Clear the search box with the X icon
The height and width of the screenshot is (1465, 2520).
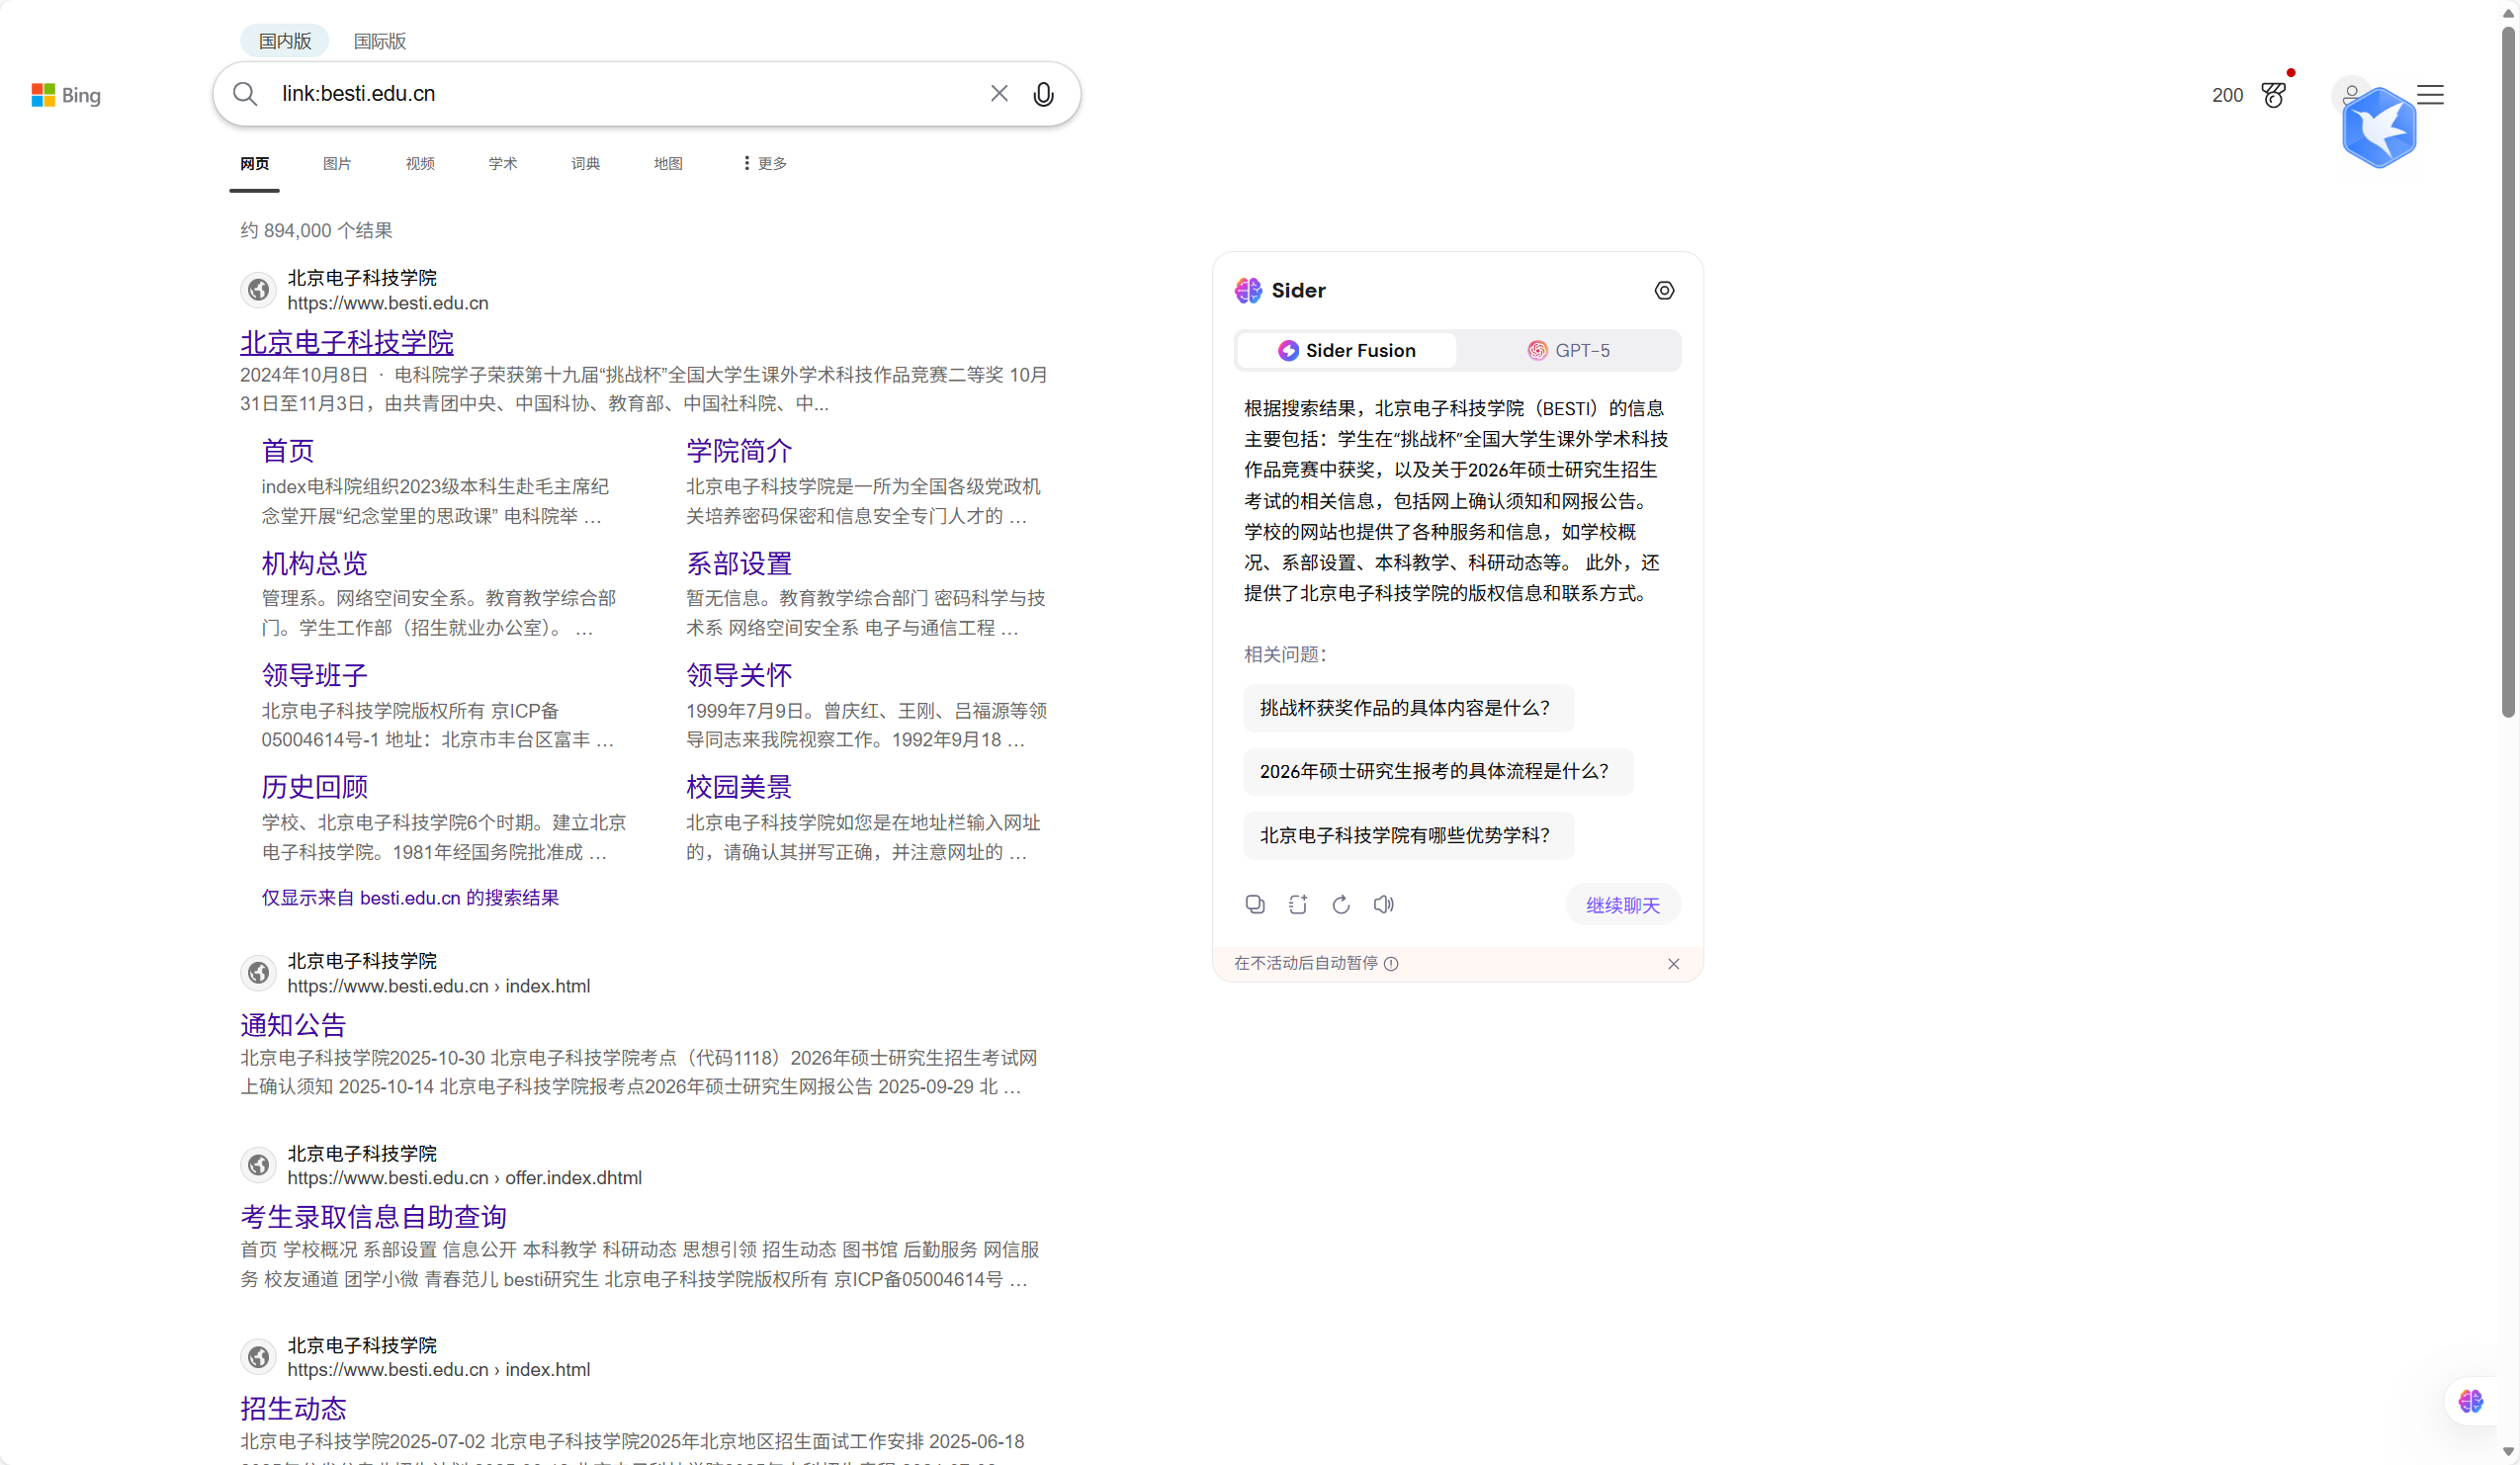[998, 93]
